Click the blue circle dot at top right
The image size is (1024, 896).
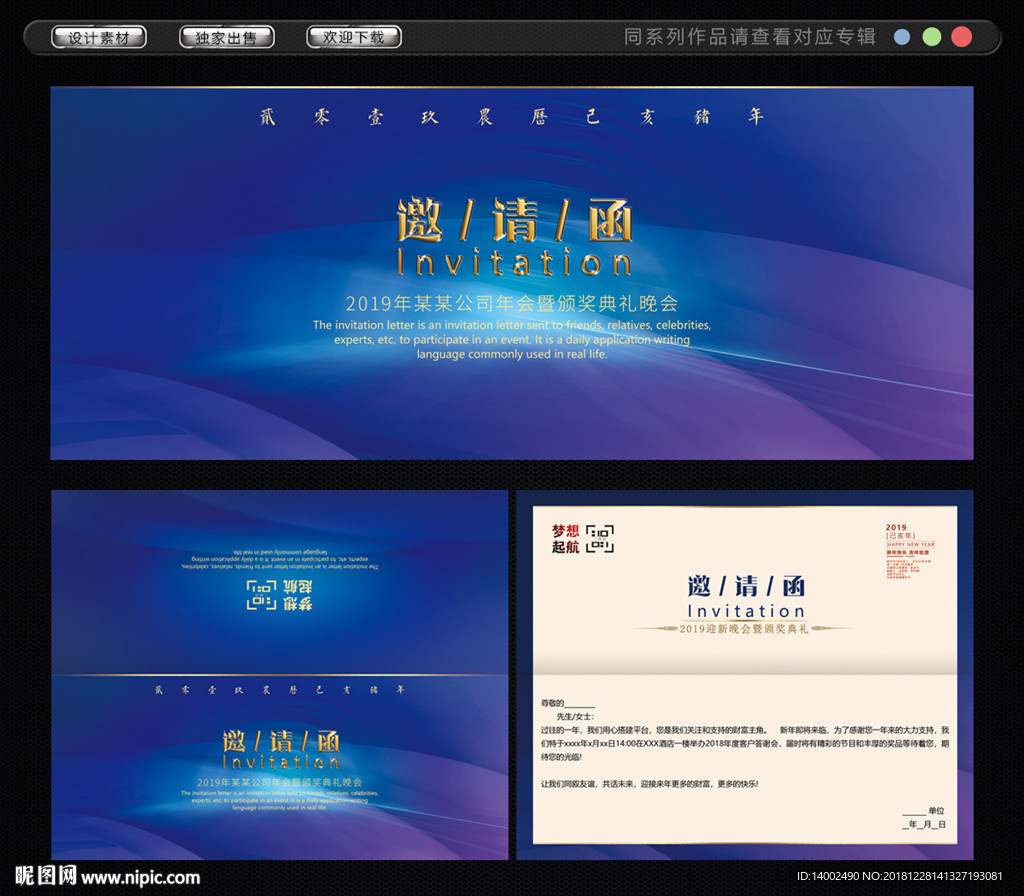[902, 37]
